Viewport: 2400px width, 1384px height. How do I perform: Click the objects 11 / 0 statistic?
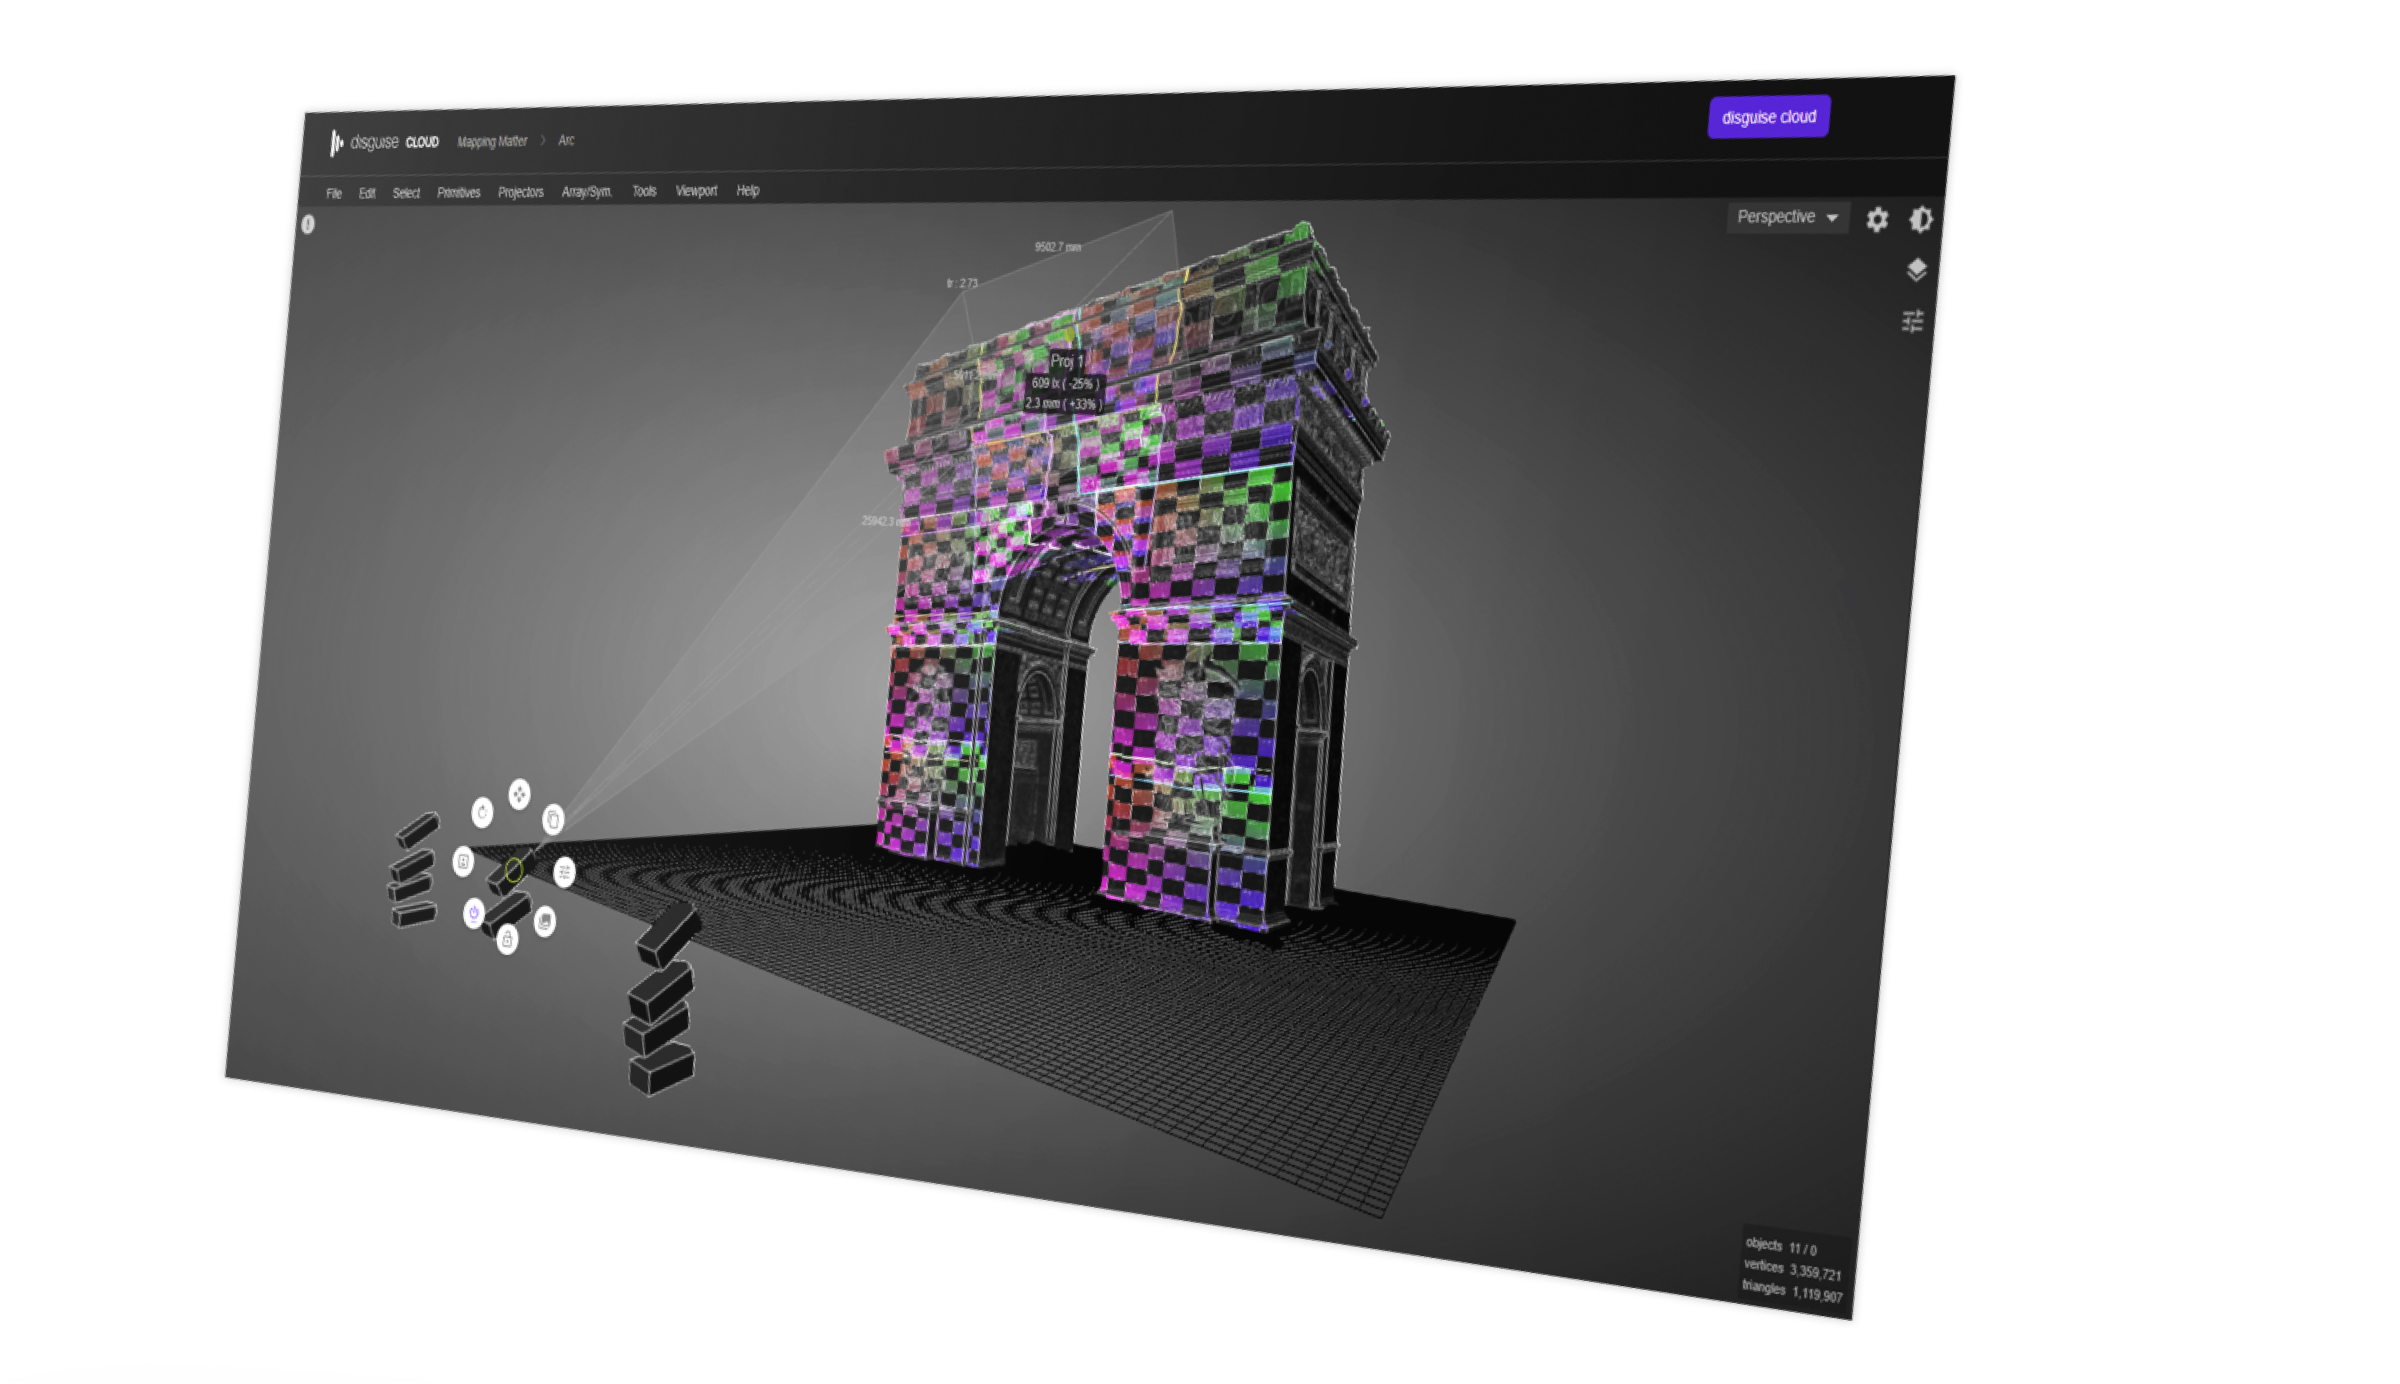click(x=1781, y=1246)
